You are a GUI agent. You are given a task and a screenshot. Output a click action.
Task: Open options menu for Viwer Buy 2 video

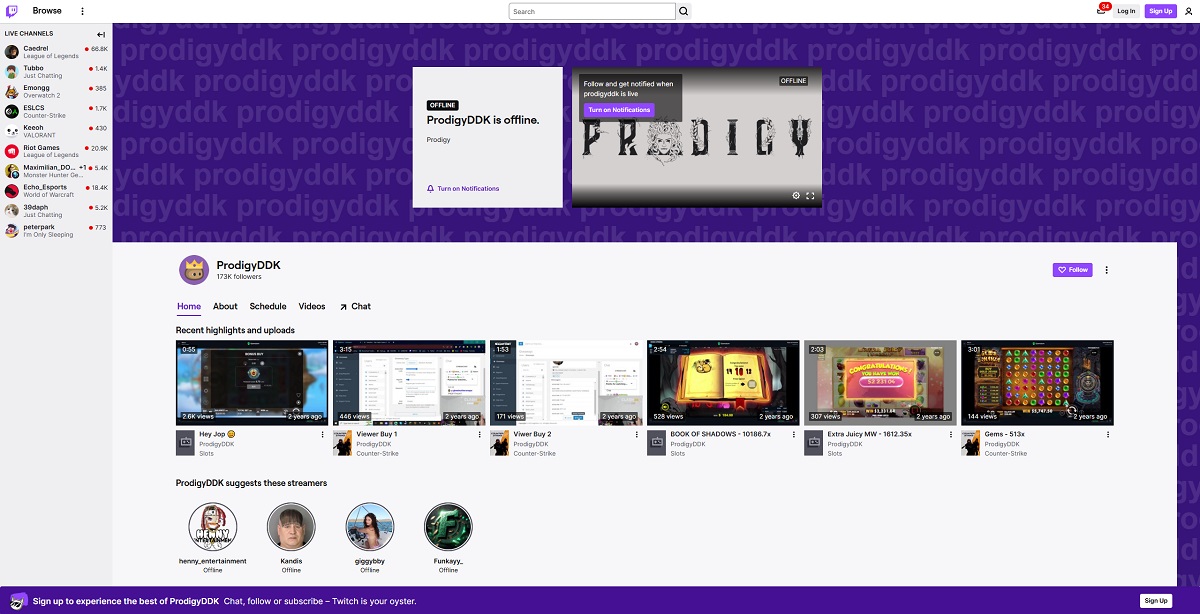coord(636,435)
